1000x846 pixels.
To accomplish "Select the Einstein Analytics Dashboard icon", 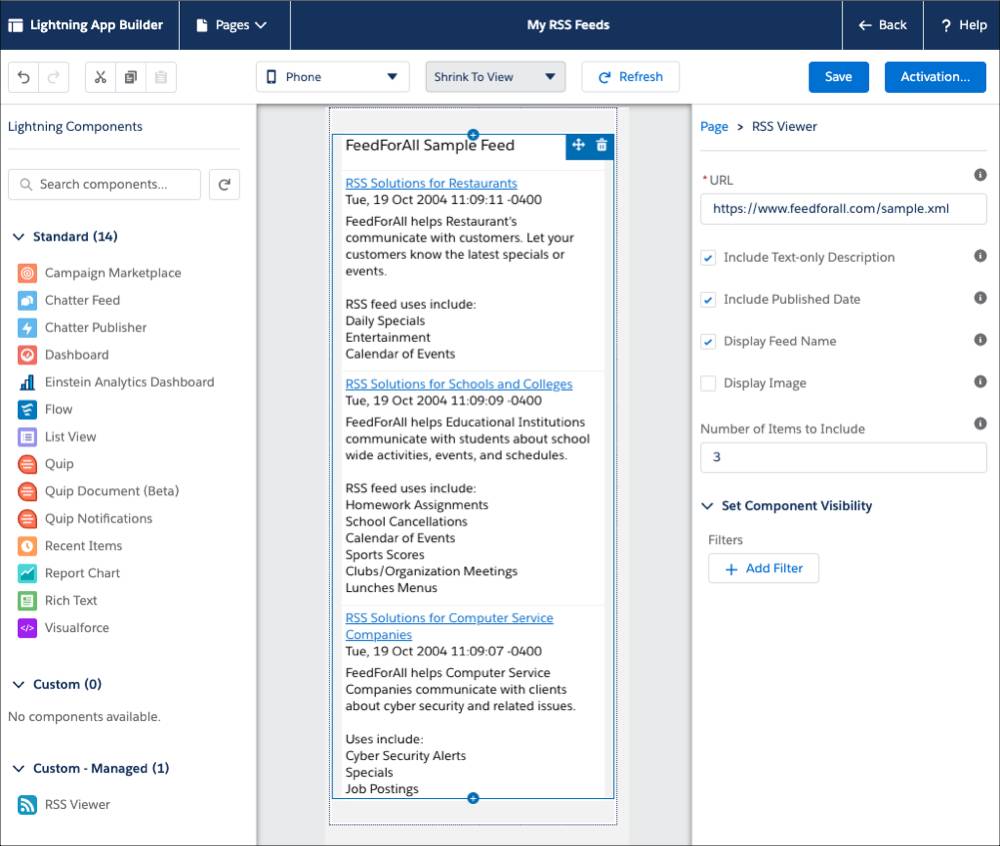I will point(27,382).
